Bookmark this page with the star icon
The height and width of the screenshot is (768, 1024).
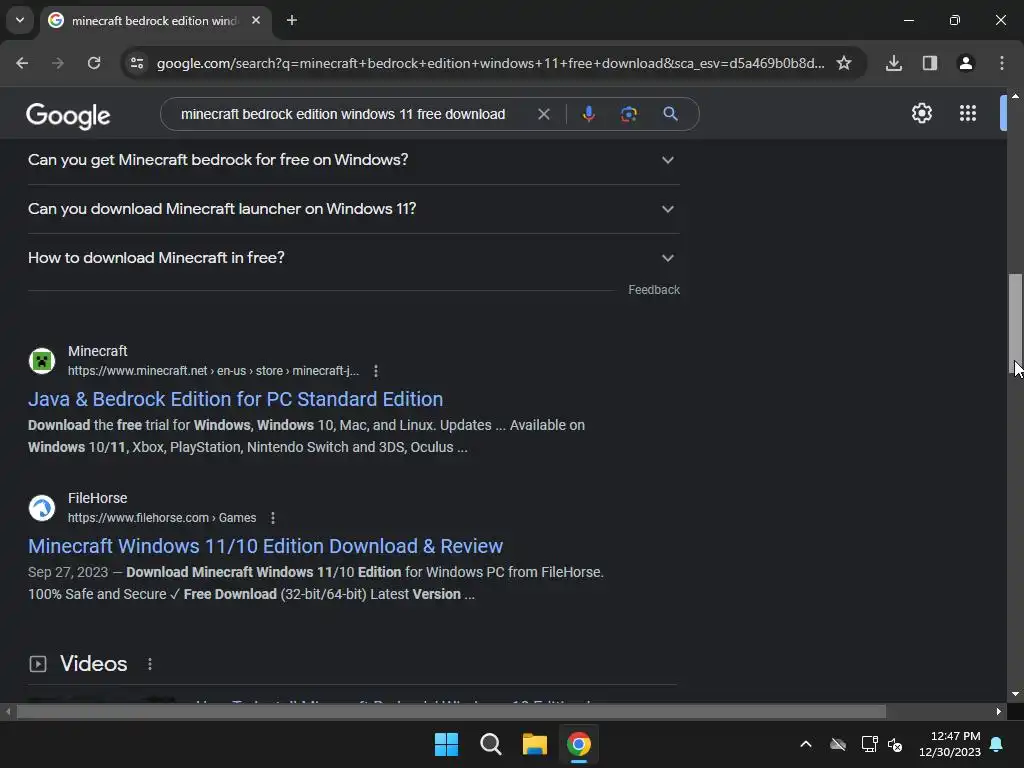pyautogui.click(x=844, y=63)
